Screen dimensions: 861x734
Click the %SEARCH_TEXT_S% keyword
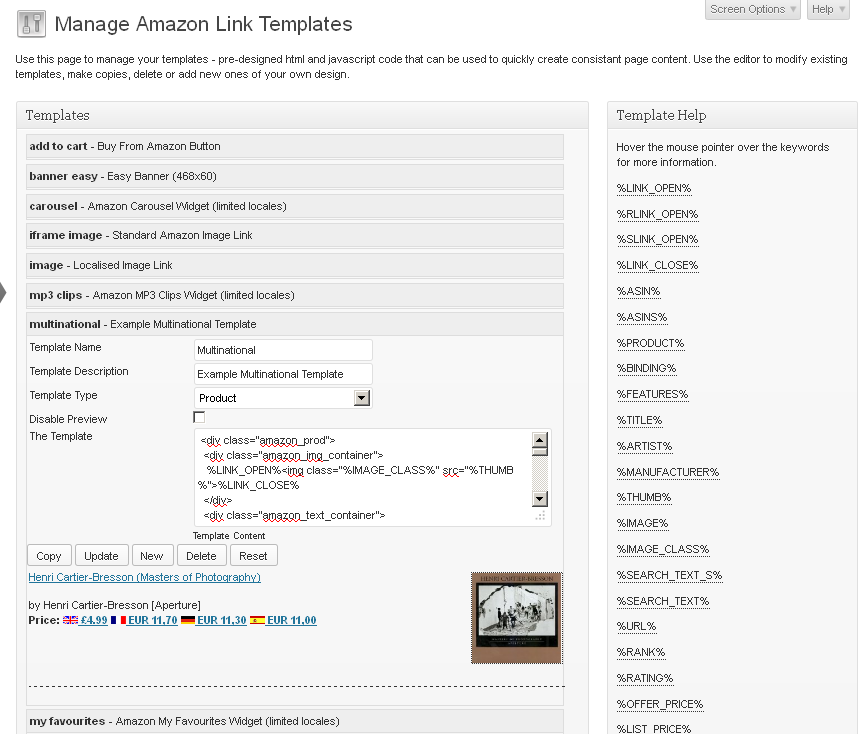669,575
